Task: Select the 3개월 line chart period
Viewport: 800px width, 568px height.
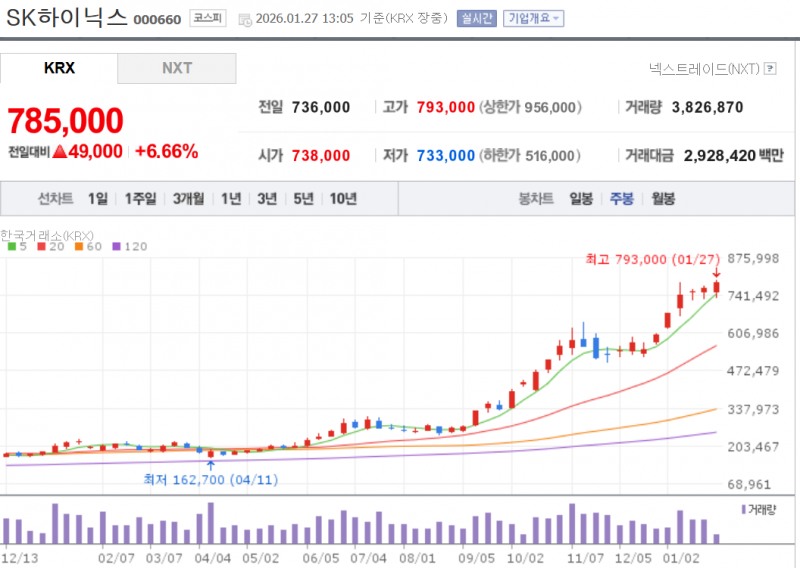Action: 188,199
